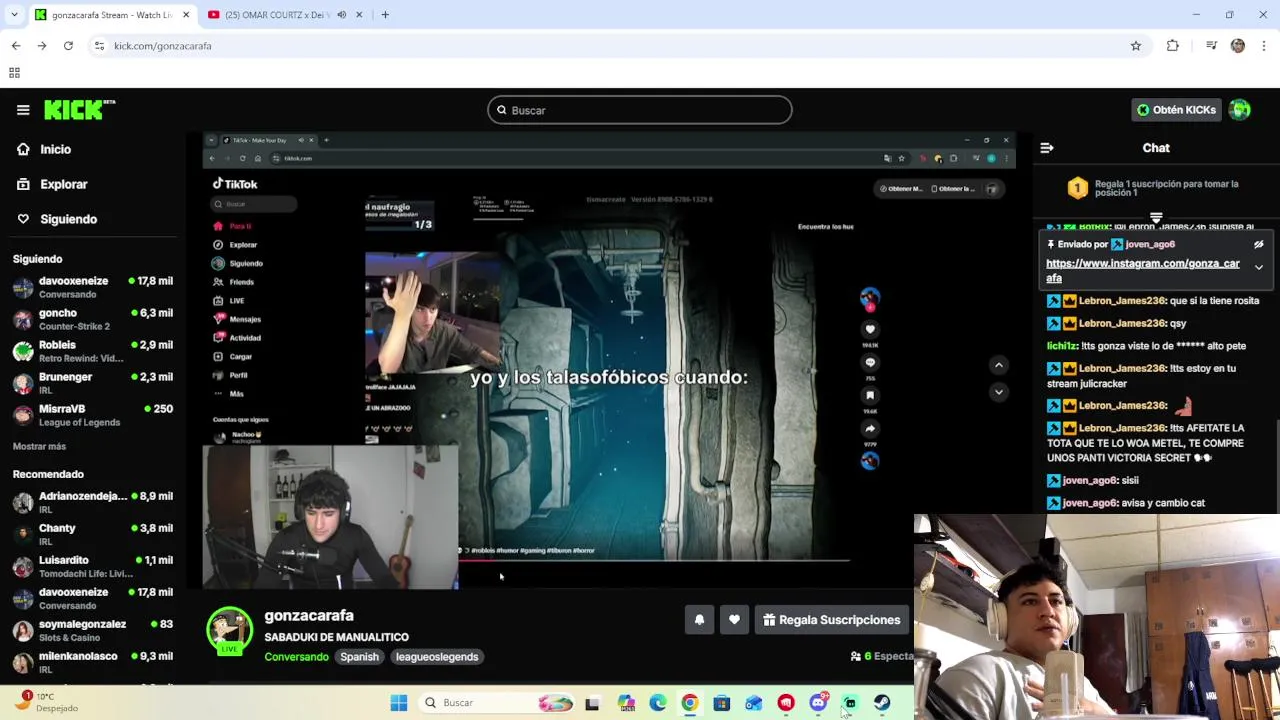The height and width of the screenshot is (720, 1280).
Task: Click Regala Suscripciones button
Action: (832, 620)
